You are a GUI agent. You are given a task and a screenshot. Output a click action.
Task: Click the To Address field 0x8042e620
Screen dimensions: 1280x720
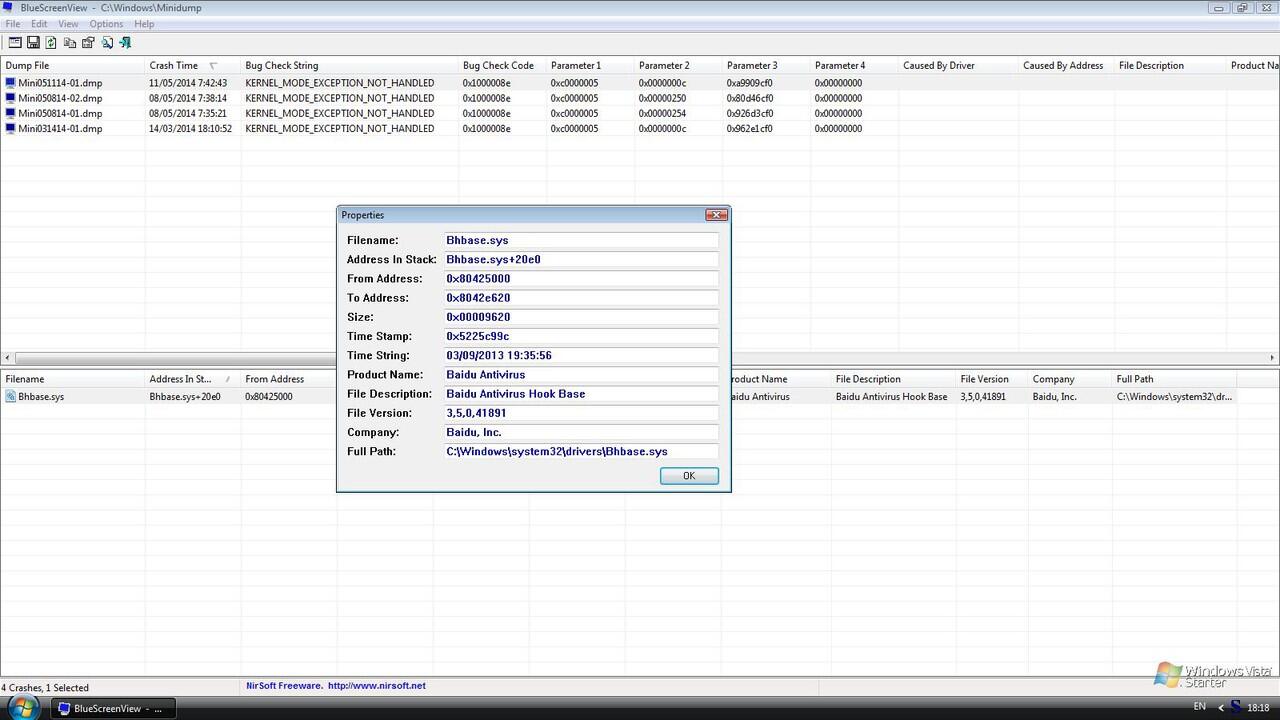[x=581, y=298]
